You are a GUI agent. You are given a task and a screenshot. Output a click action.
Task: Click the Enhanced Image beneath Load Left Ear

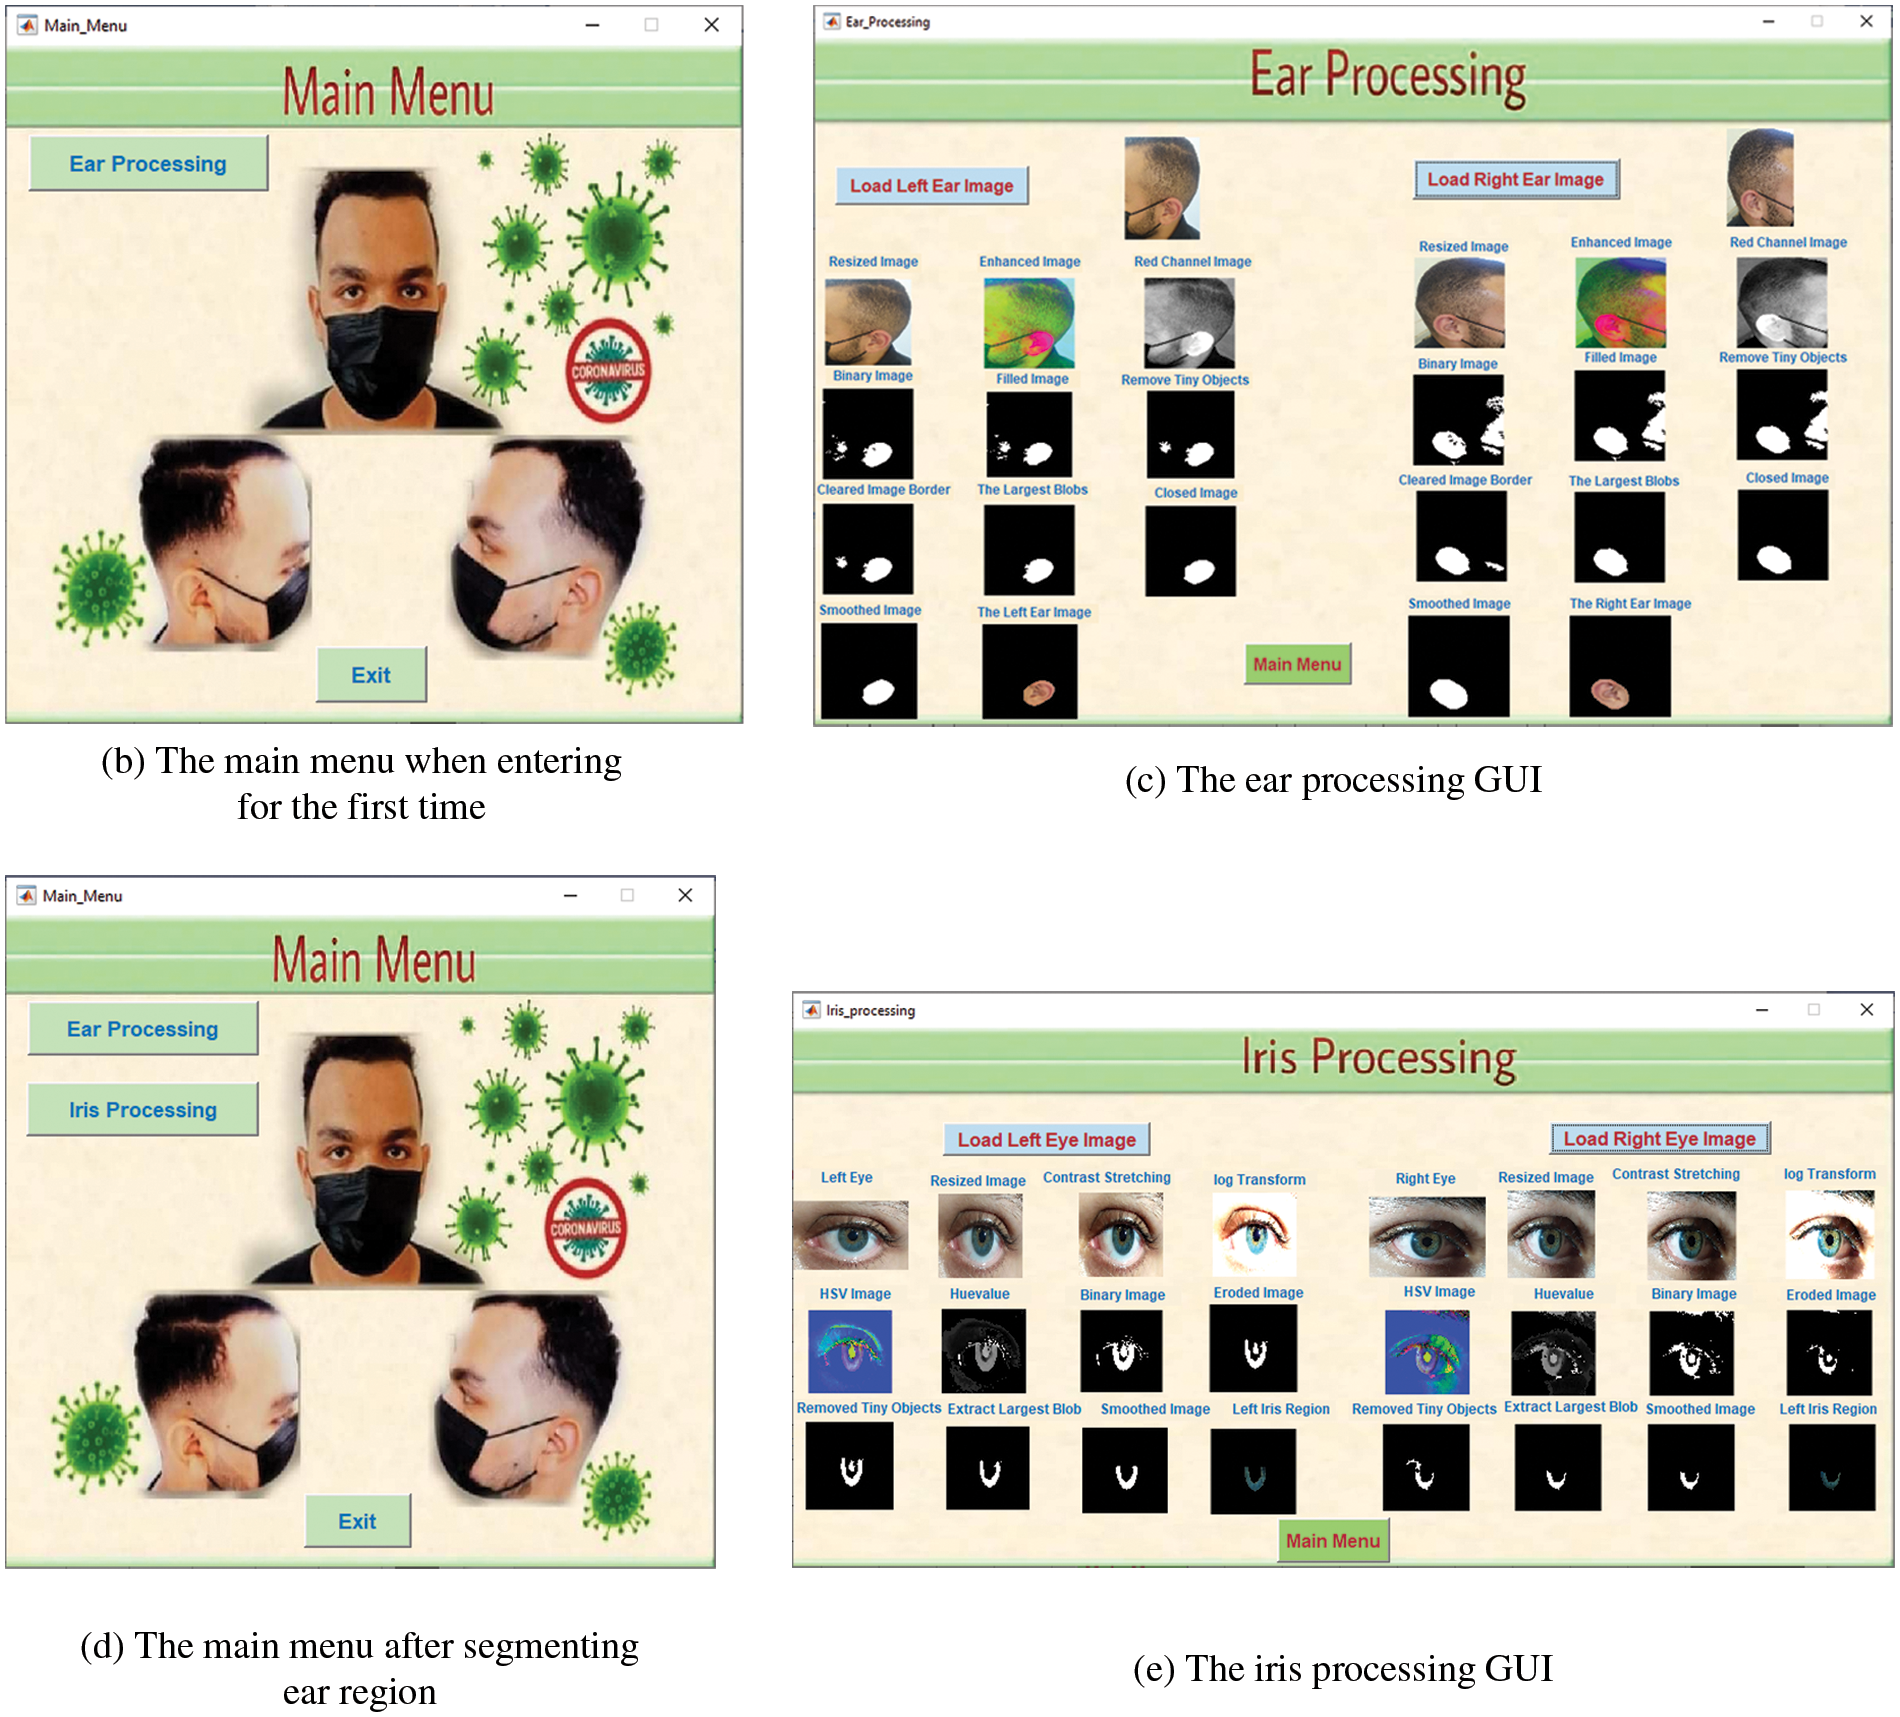click(x=1029, y=323)
